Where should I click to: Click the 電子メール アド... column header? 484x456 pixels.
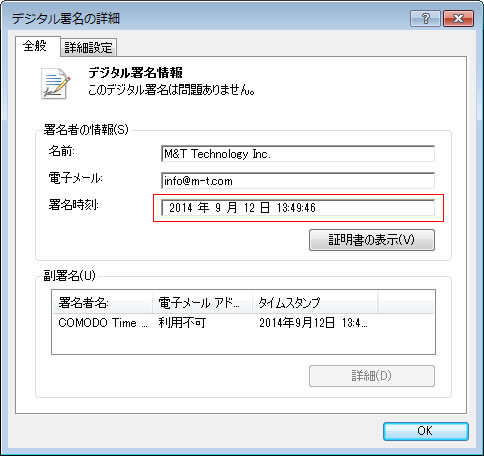point(202,303)
